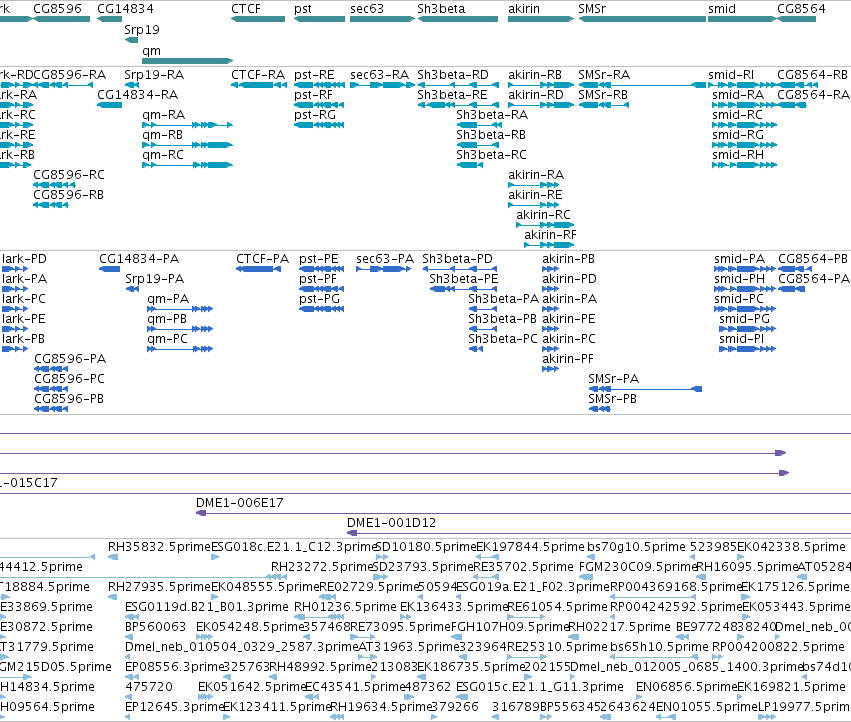Viewport: 851px width, 722px height.
Task: Click the smid gene label
Action: 722,9
